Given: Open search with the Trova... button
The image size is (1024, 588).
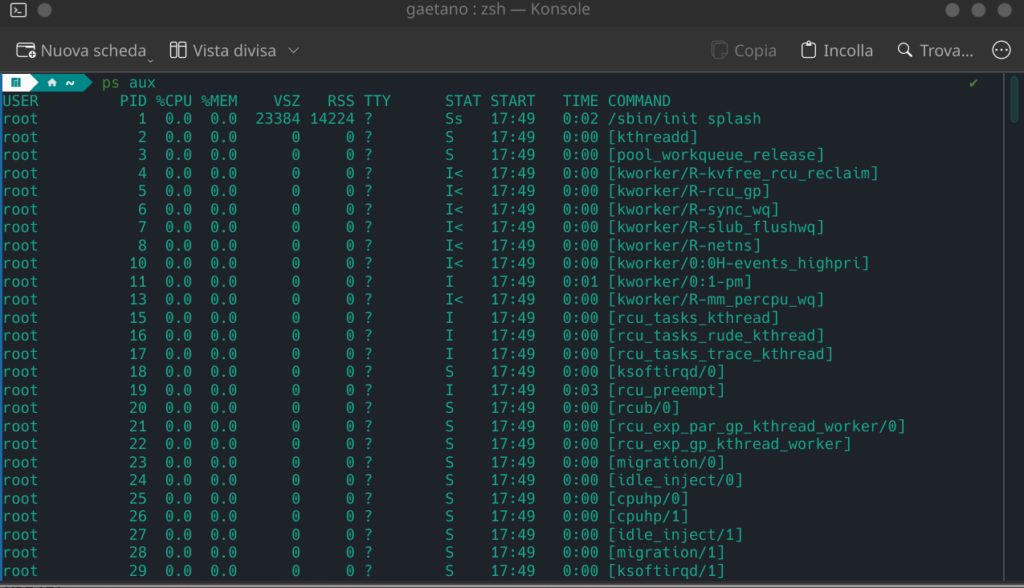Looking at the screenshot, I should click(x=934, y=50).
